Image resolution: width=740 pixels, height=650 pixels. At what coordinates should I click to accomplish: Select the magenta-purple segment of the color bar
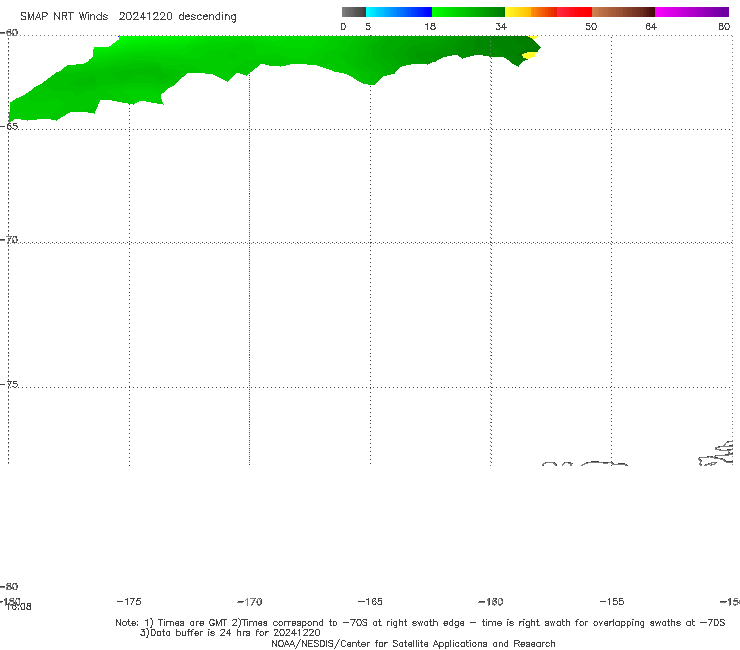pos(692,12)
